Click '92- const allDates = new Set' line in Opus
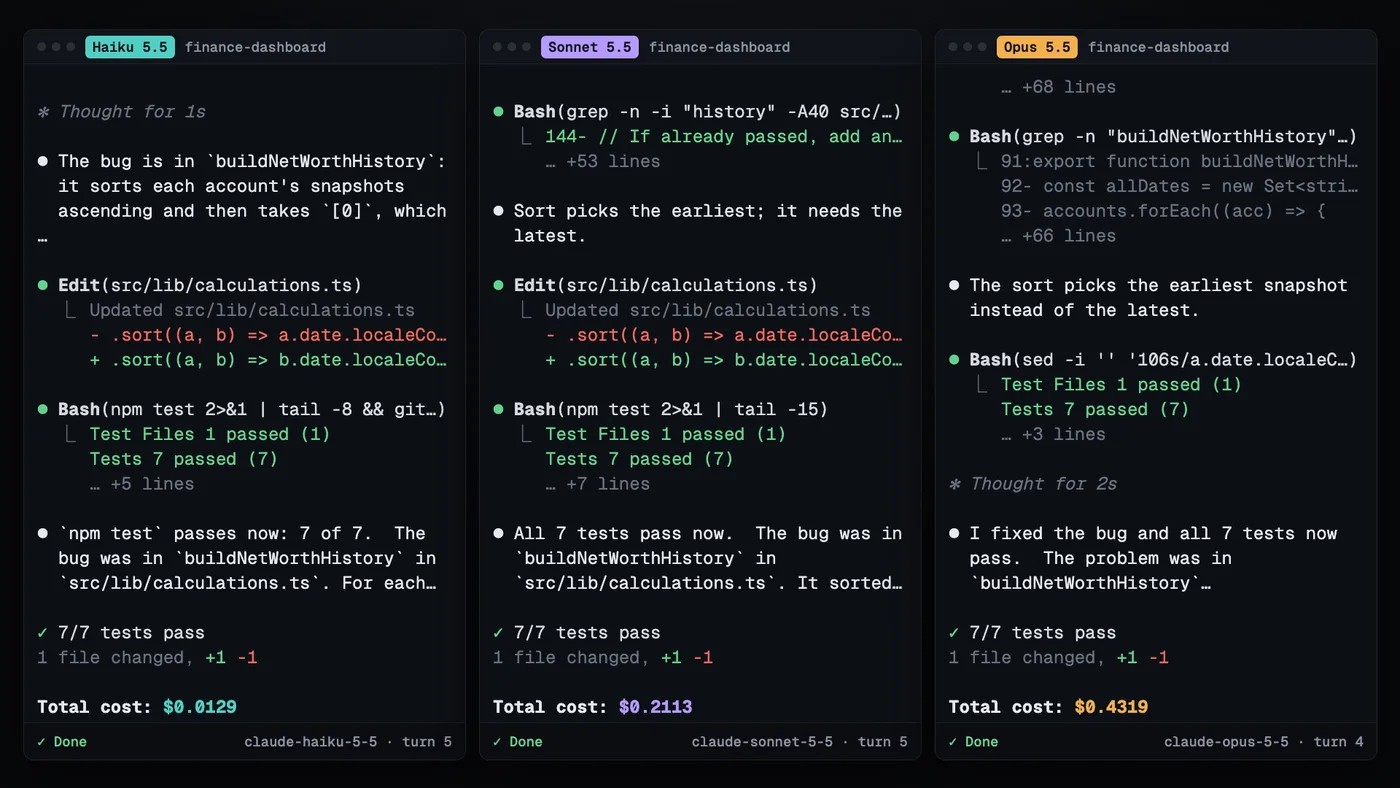Image resolution: width=1400 pixels, height=788 pixels. click(x=1180, y=186)
